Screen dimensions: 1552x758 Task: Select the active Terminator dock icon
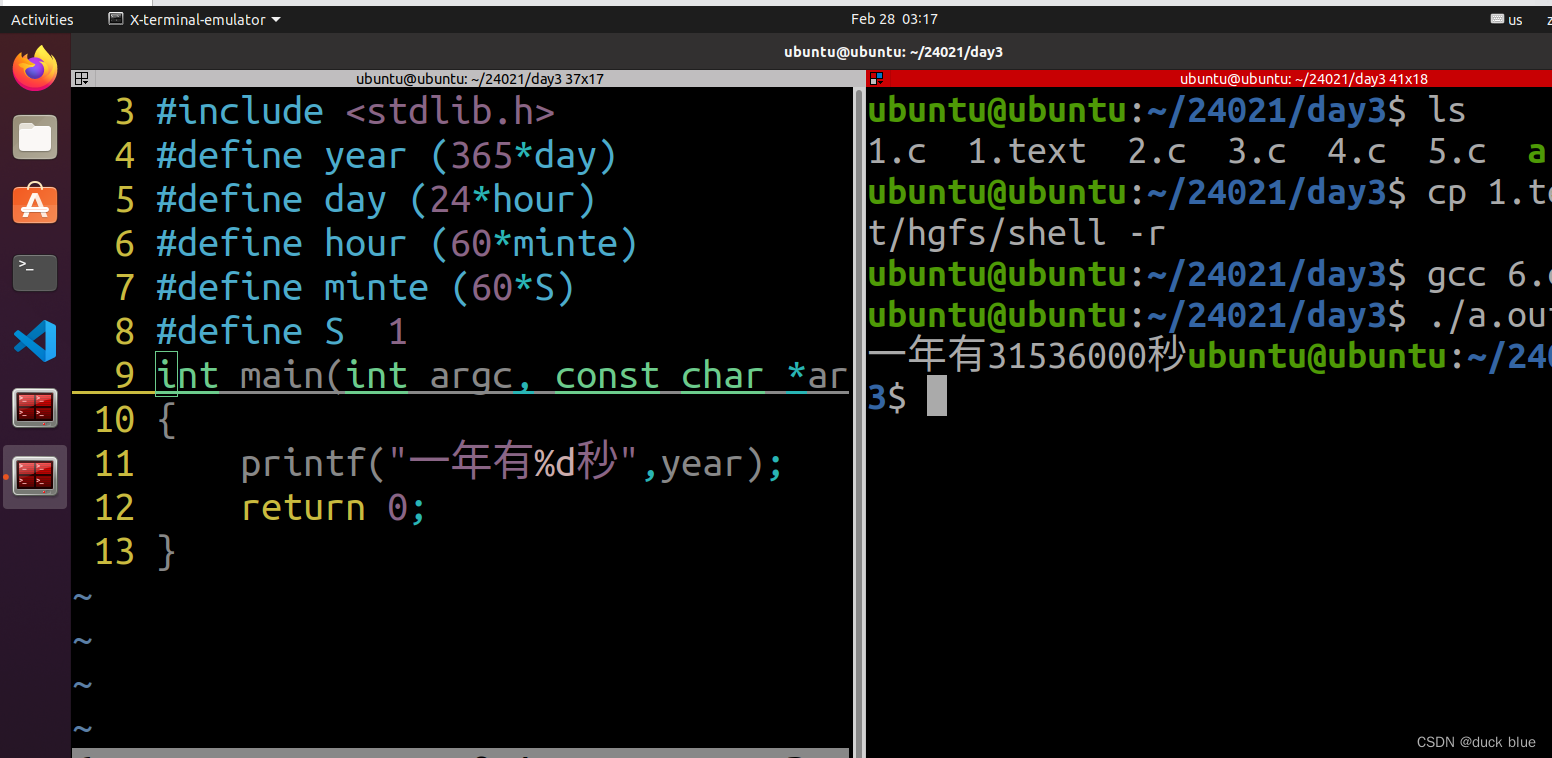coord(34,477)
